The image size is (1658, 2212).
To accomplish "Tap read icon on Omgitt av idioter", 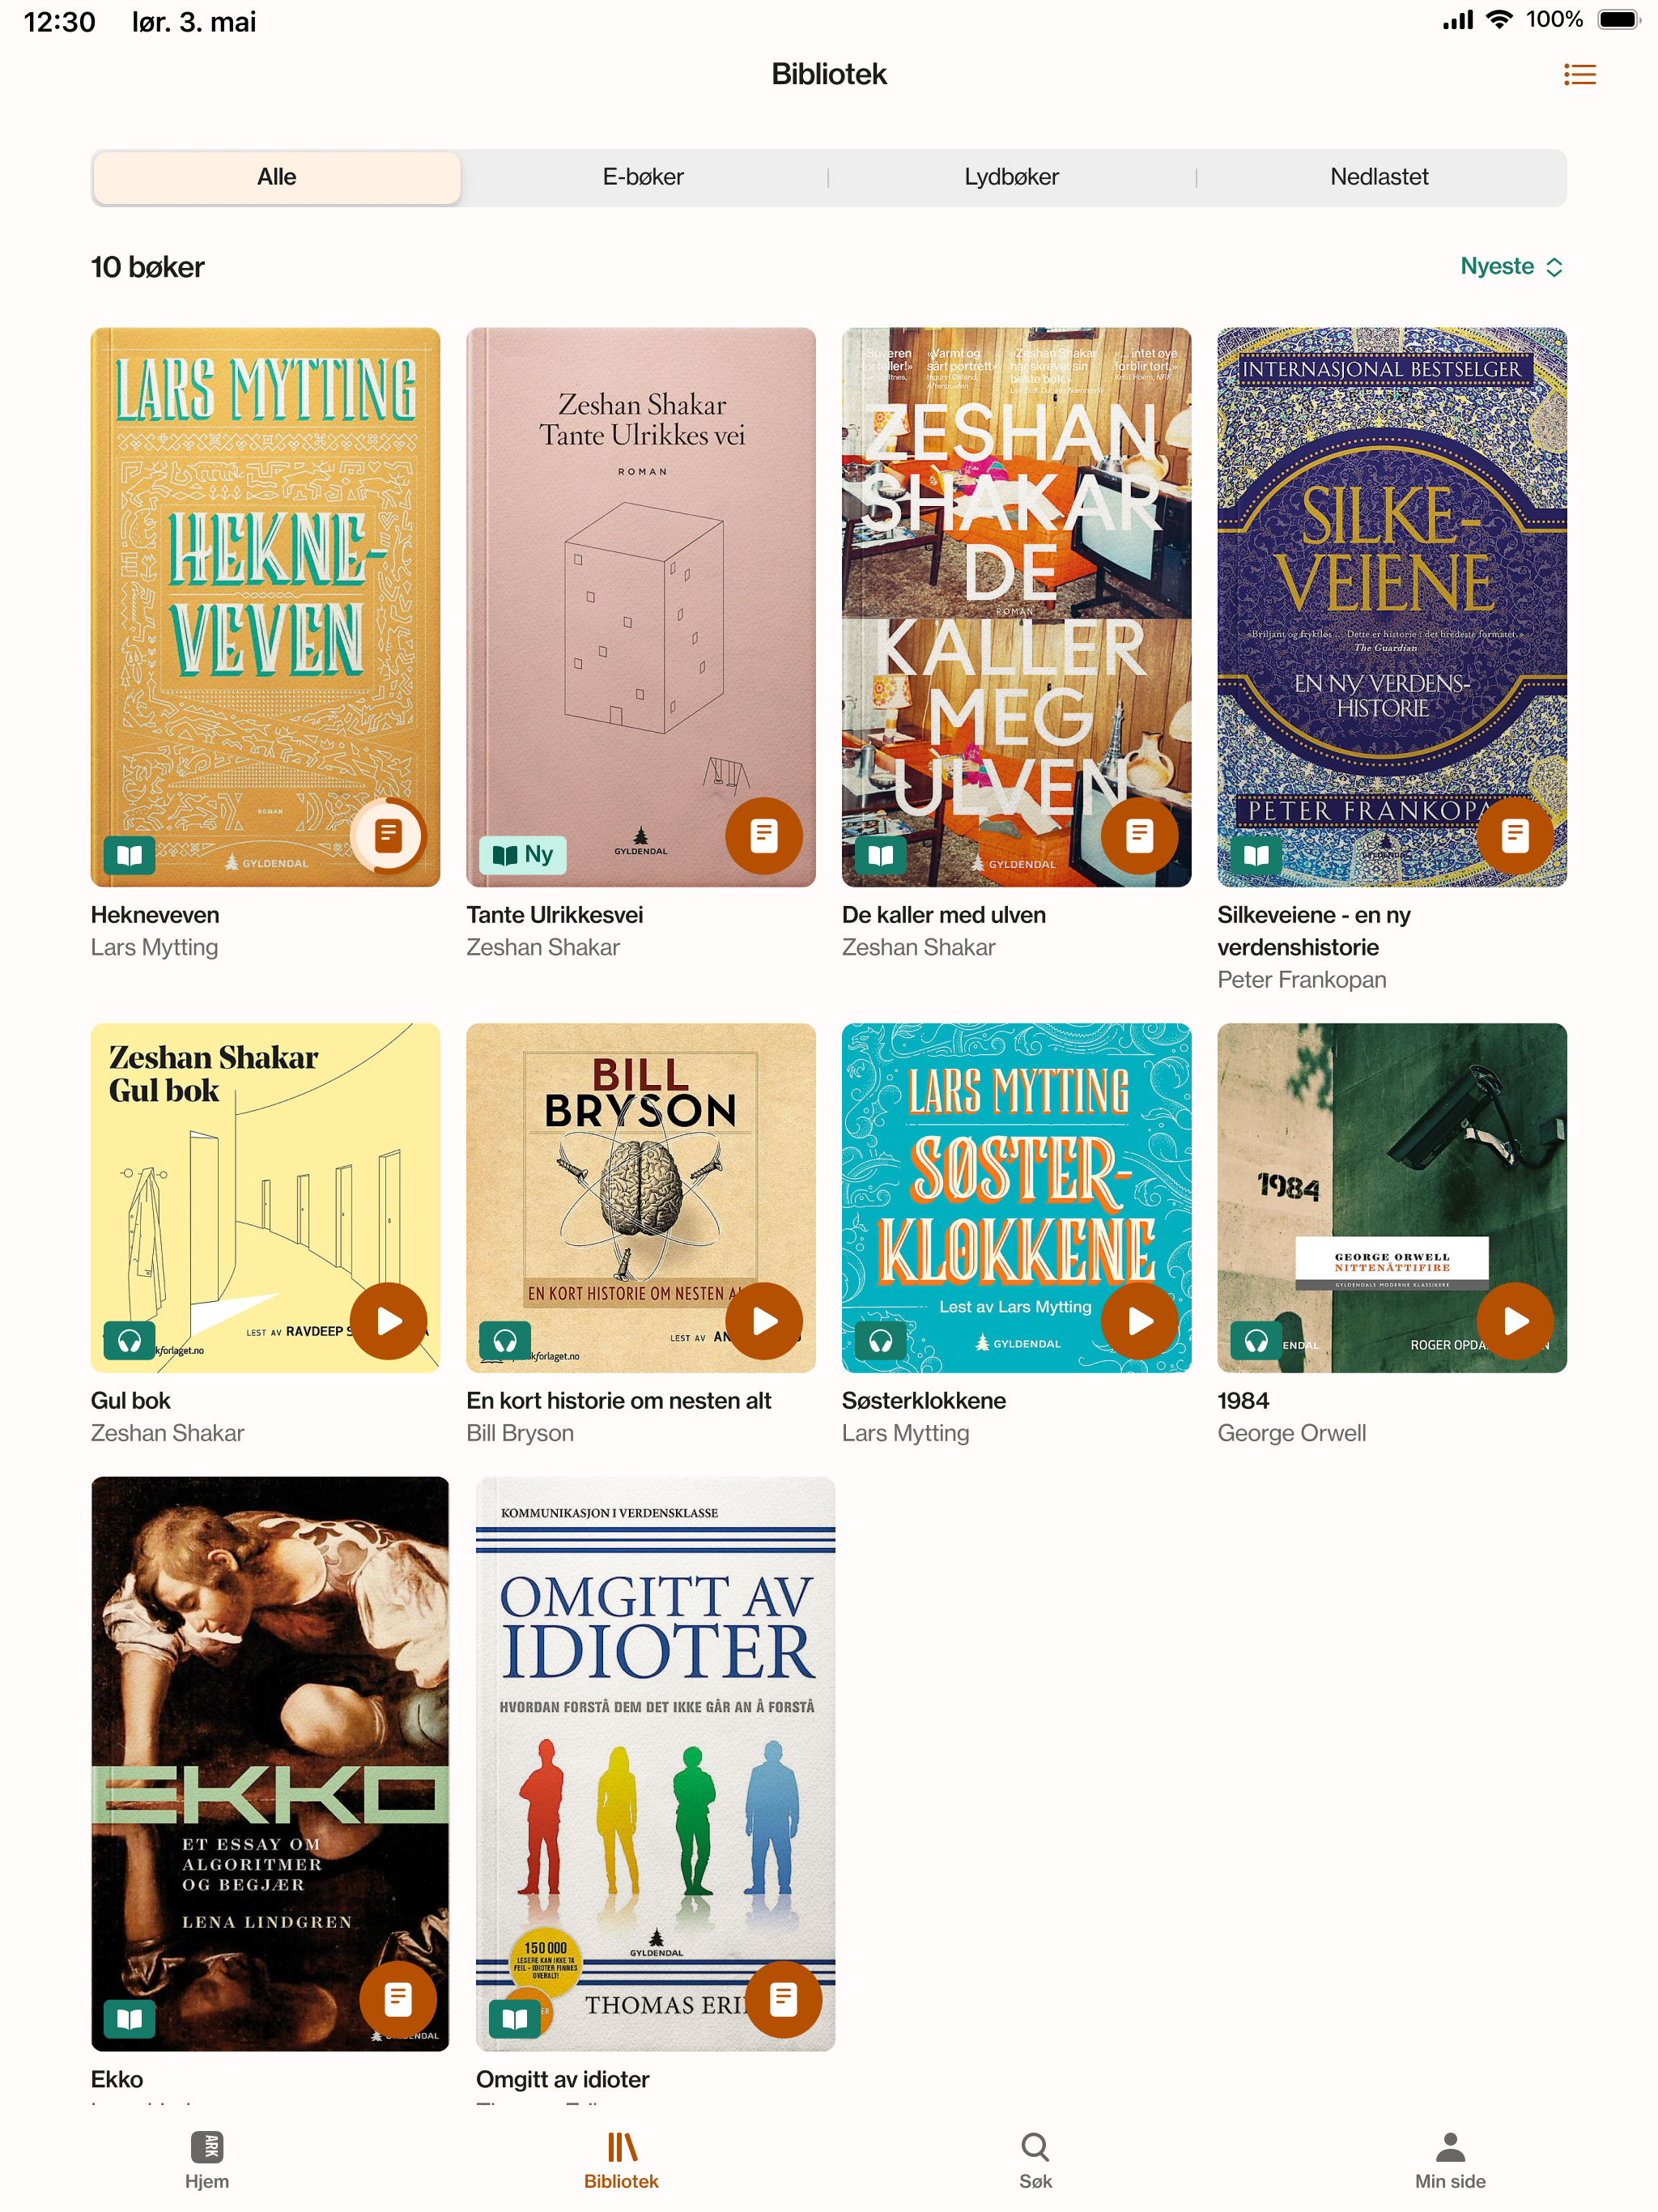I will (x=784, y=2000).
